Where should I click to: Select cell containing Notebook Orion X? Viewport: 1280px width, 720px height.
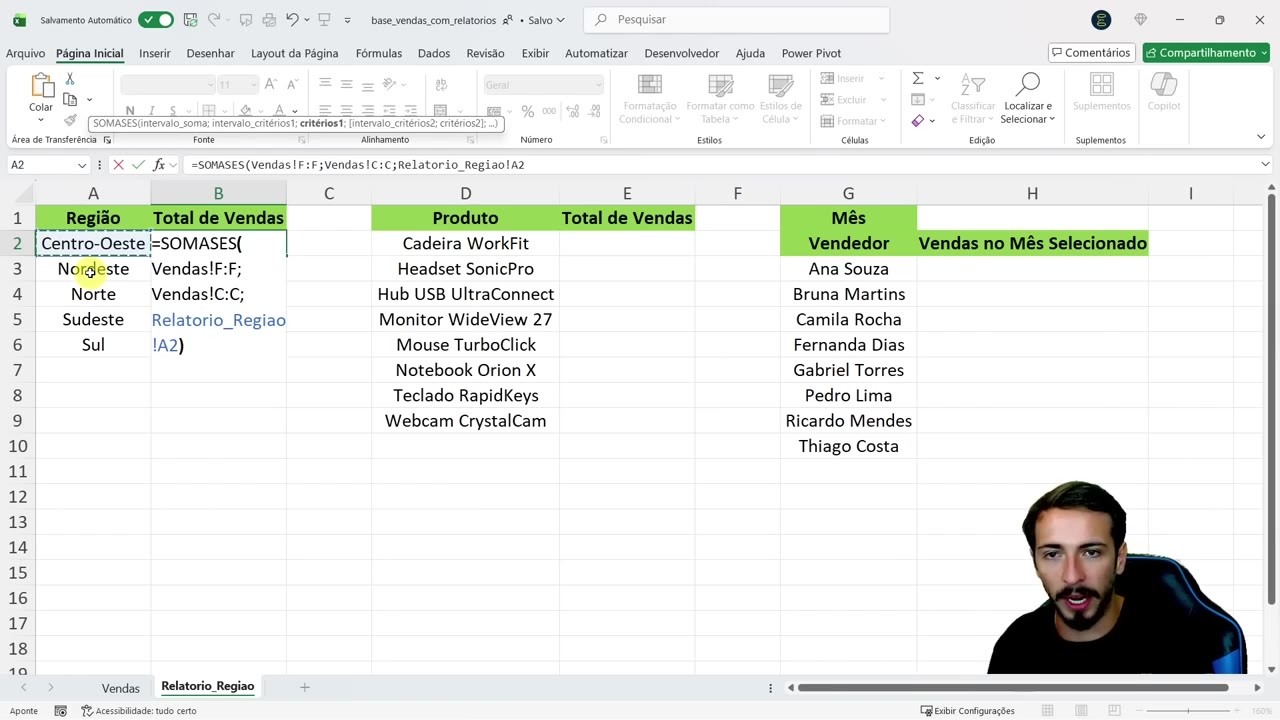[x=465, y=370]
